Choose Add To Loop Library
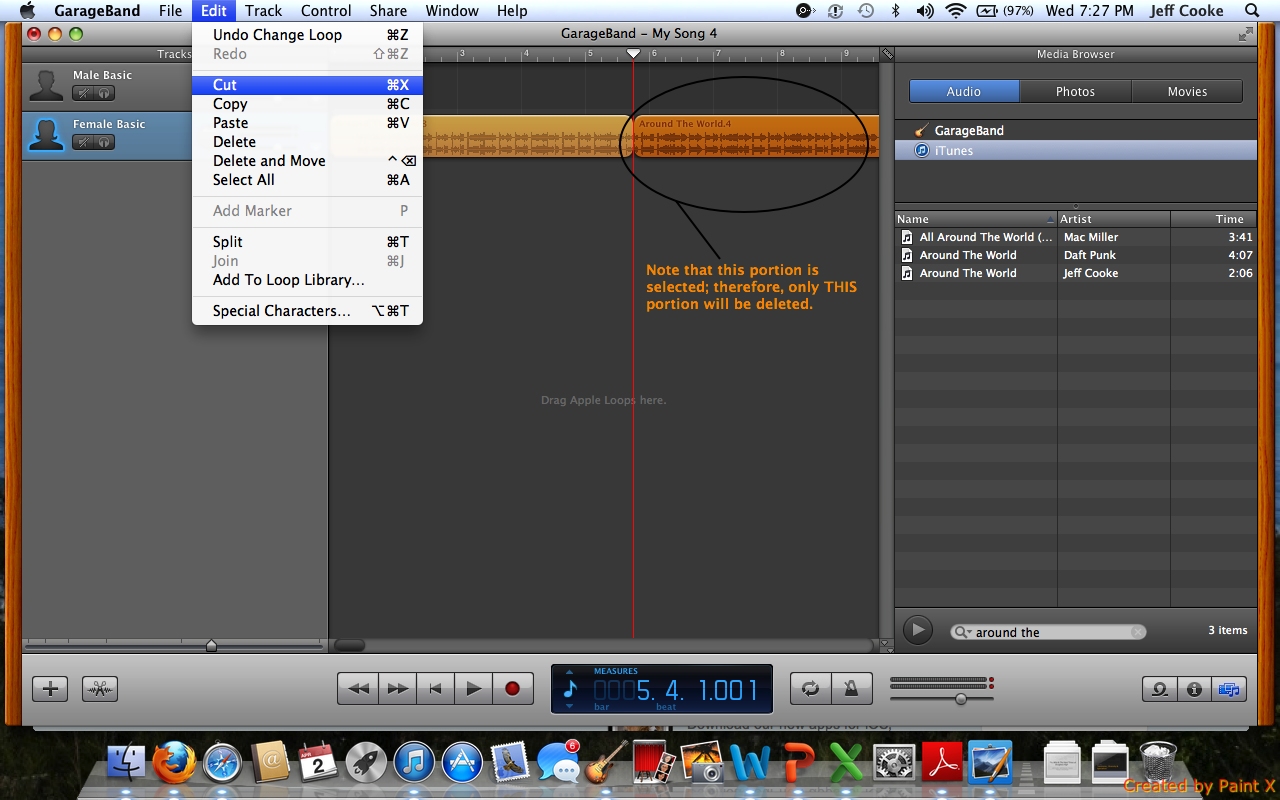This screenshot has width=1280, height=800. (x=307, y=280)
